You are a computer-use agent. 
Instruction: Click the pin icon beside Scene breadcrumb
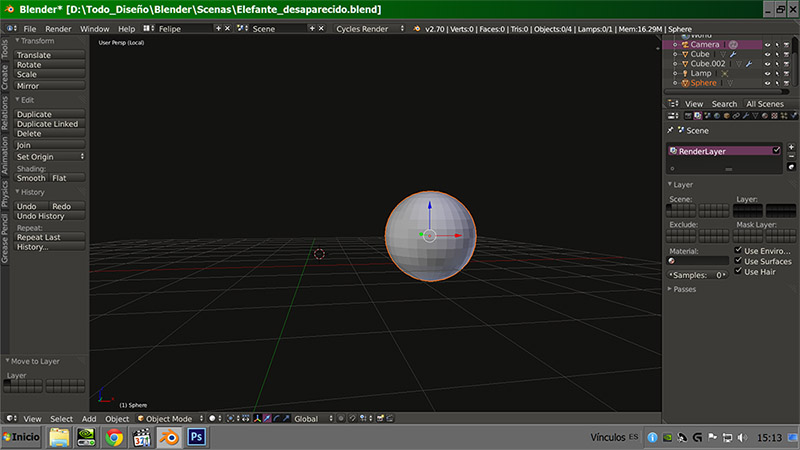[670, 130]
